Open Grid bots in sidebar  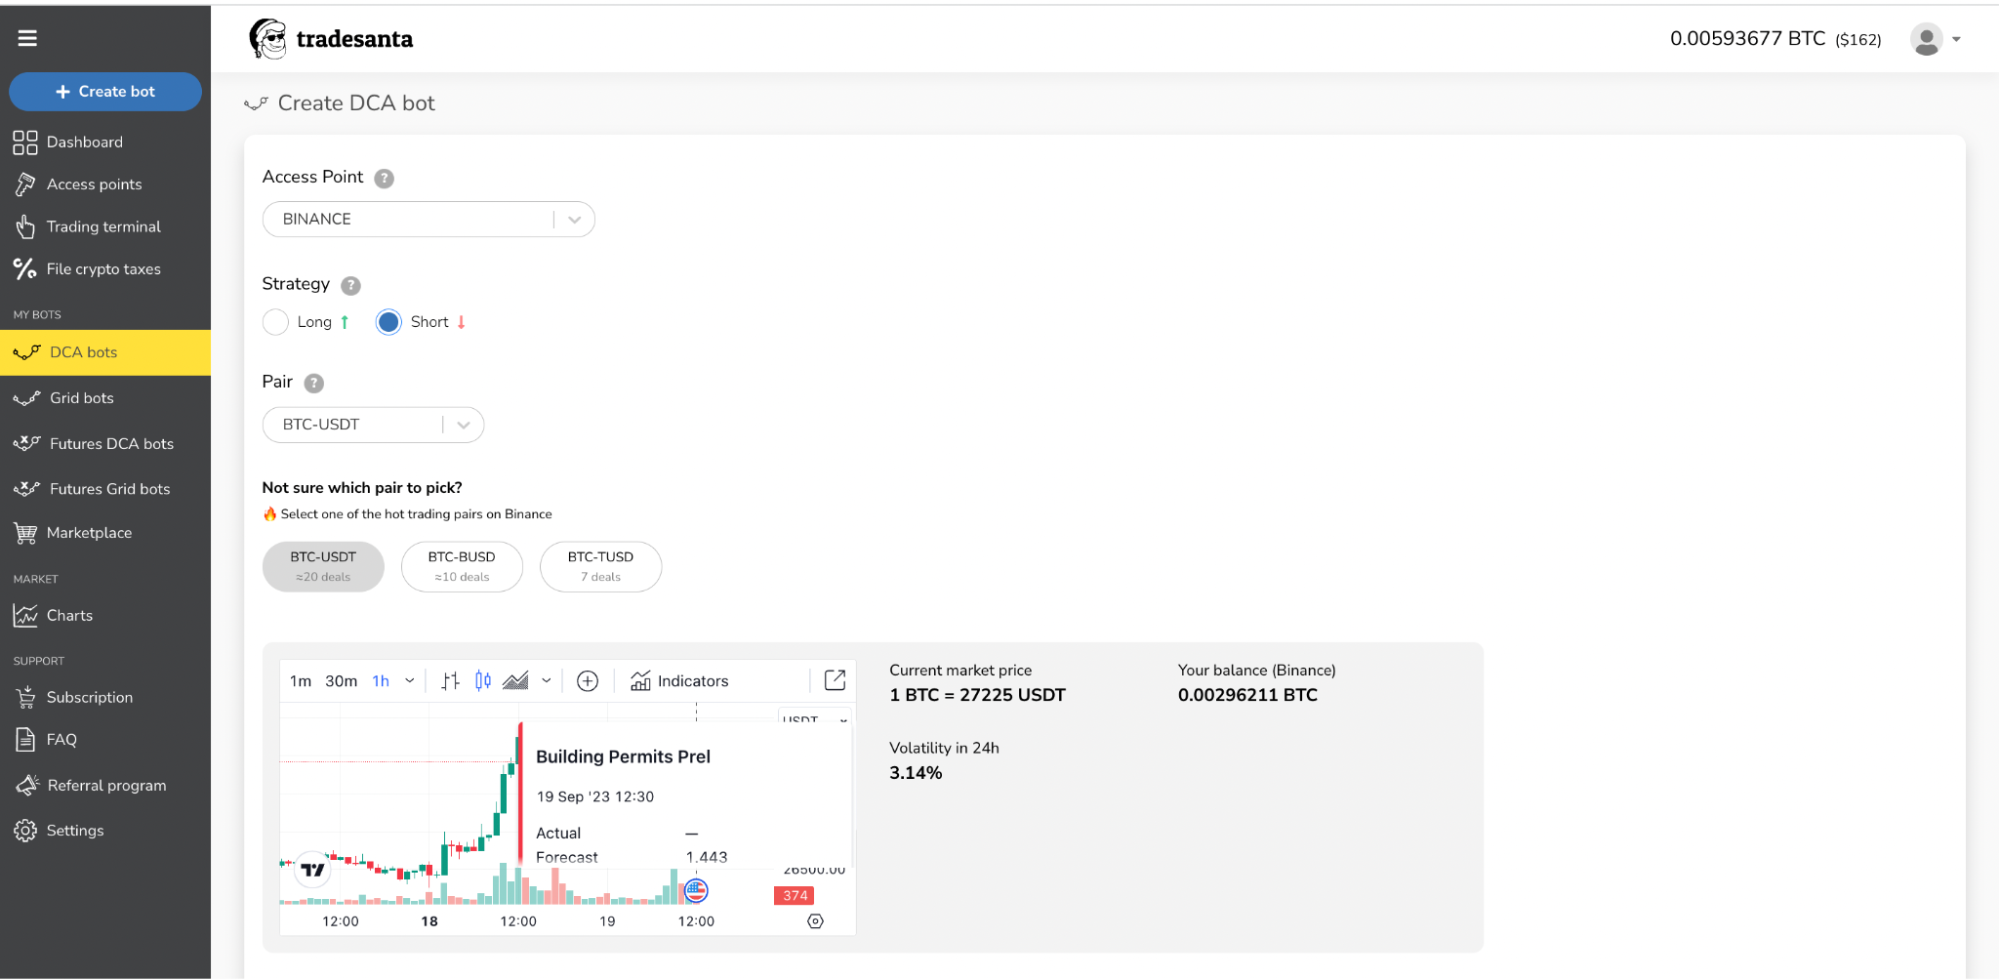tap(82, 398)
